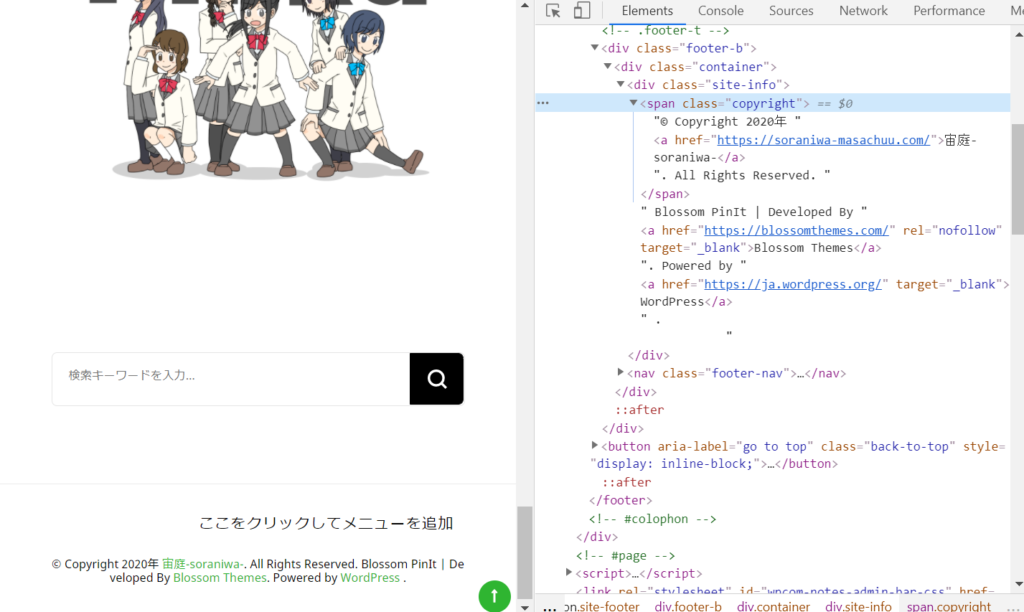Open the WordPress footer link
This screenshot has width=1024, height=612.
click(x=369, y=578)
